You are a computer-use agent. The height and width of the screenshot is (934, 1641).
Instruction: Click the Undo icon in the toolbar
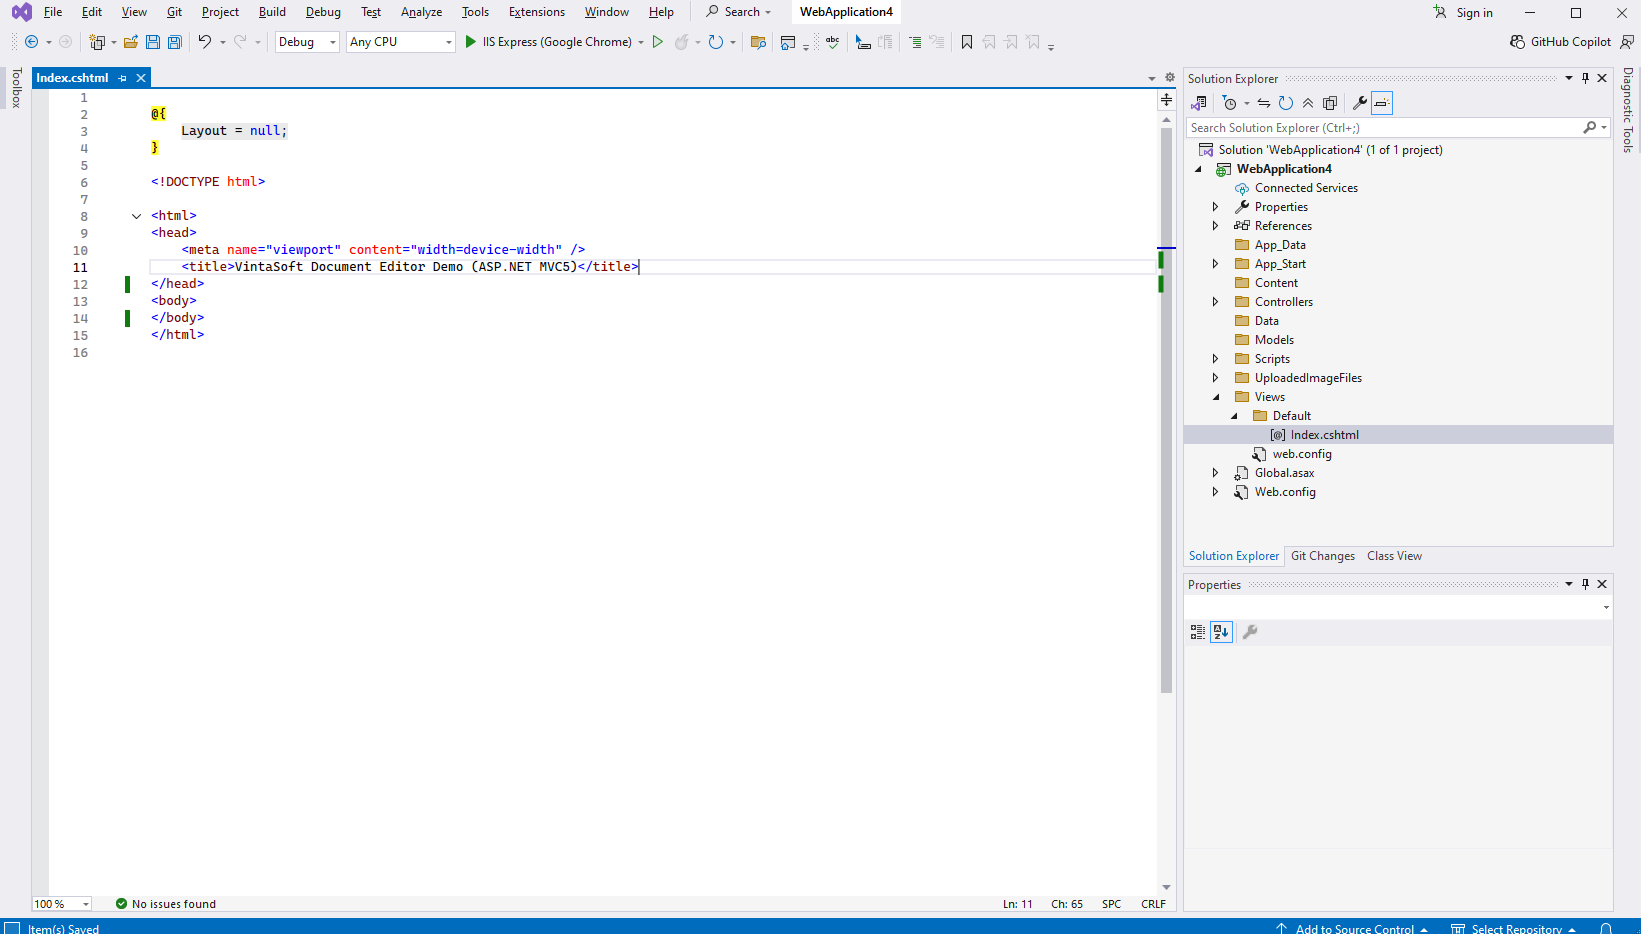(x=204, y=42)
